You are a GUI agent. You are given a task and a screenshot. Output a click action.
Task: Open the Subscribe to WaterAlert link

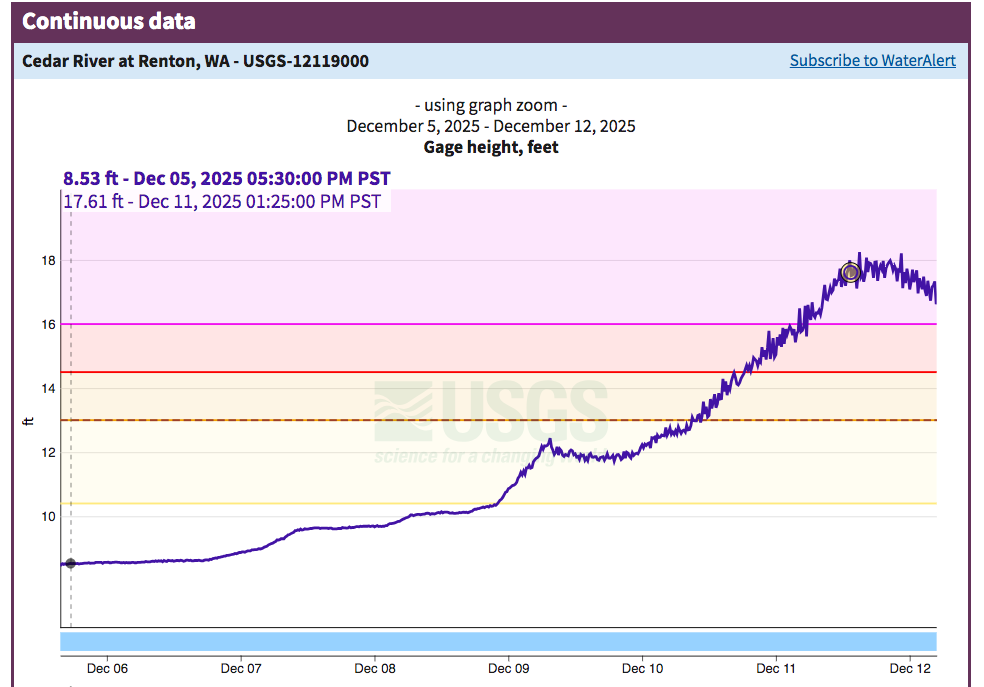(872, 61)
